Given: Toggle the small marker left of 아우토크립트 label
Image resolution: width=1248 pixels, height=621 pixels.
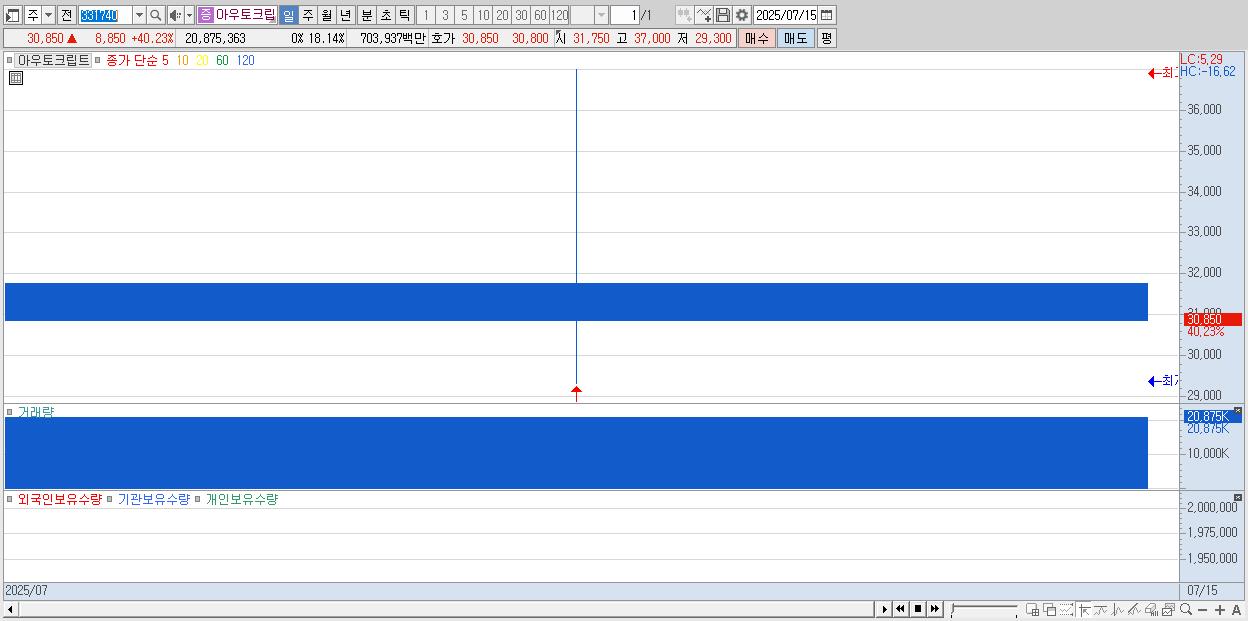Looking at the screenshot, I should tap(9, 60).
